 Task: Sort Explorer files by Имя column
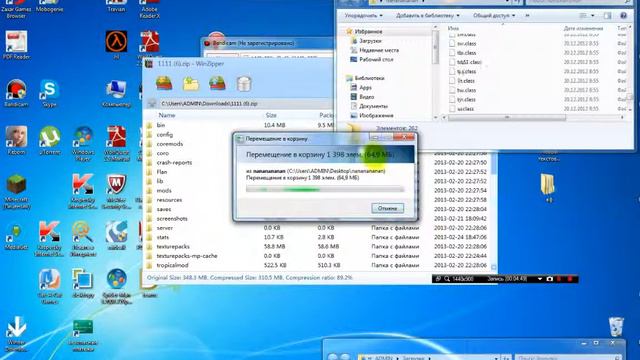pos(453,28)
